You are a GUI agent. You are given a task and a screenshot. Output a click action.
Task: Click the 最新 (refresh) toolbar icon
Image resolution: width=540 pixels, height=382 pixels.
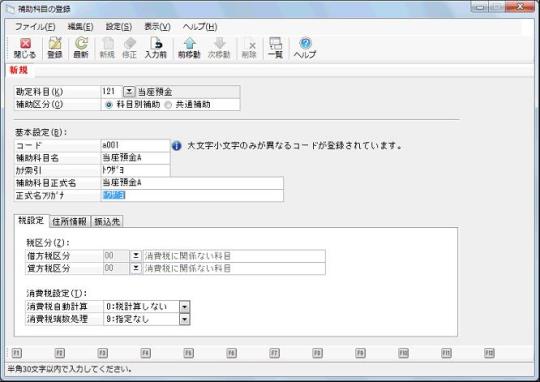click(x=81, y=48)
